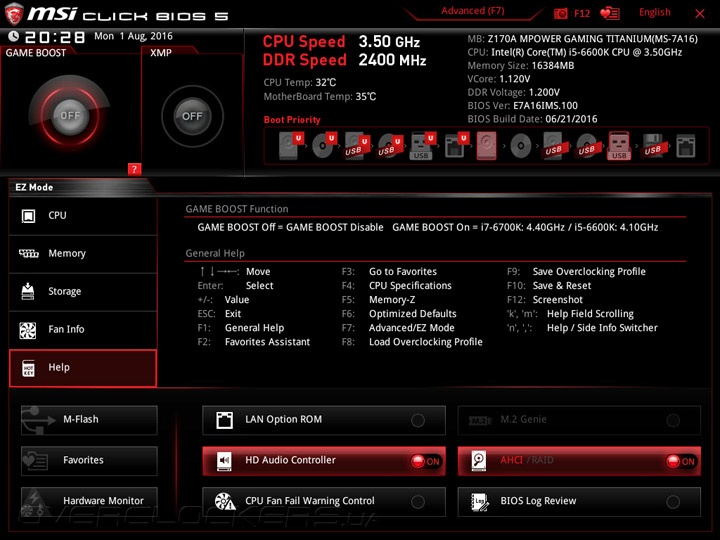Switch the AHCI / RAID toggle
Image resolution: width=720 pixels, height=540 pixels.
(x=579, y=461)
